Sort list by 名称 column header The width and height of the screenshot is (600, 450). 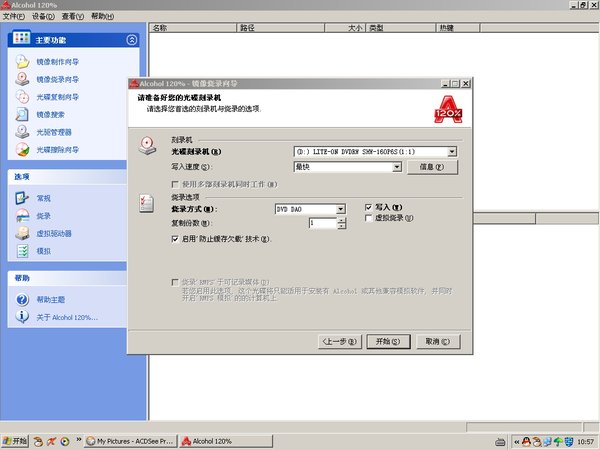(193, 28)
